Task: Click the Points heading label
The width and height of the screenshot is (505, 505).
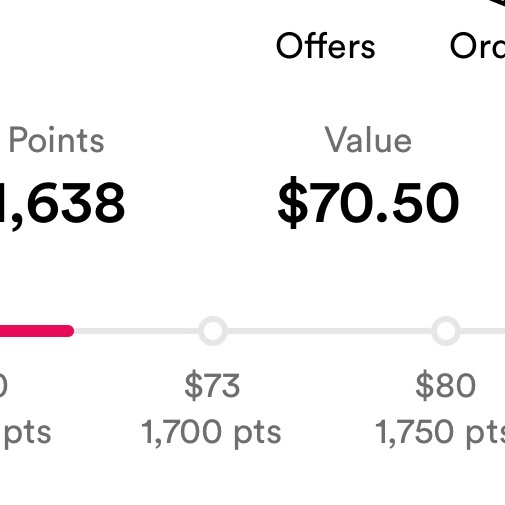Action: [56, 140]
